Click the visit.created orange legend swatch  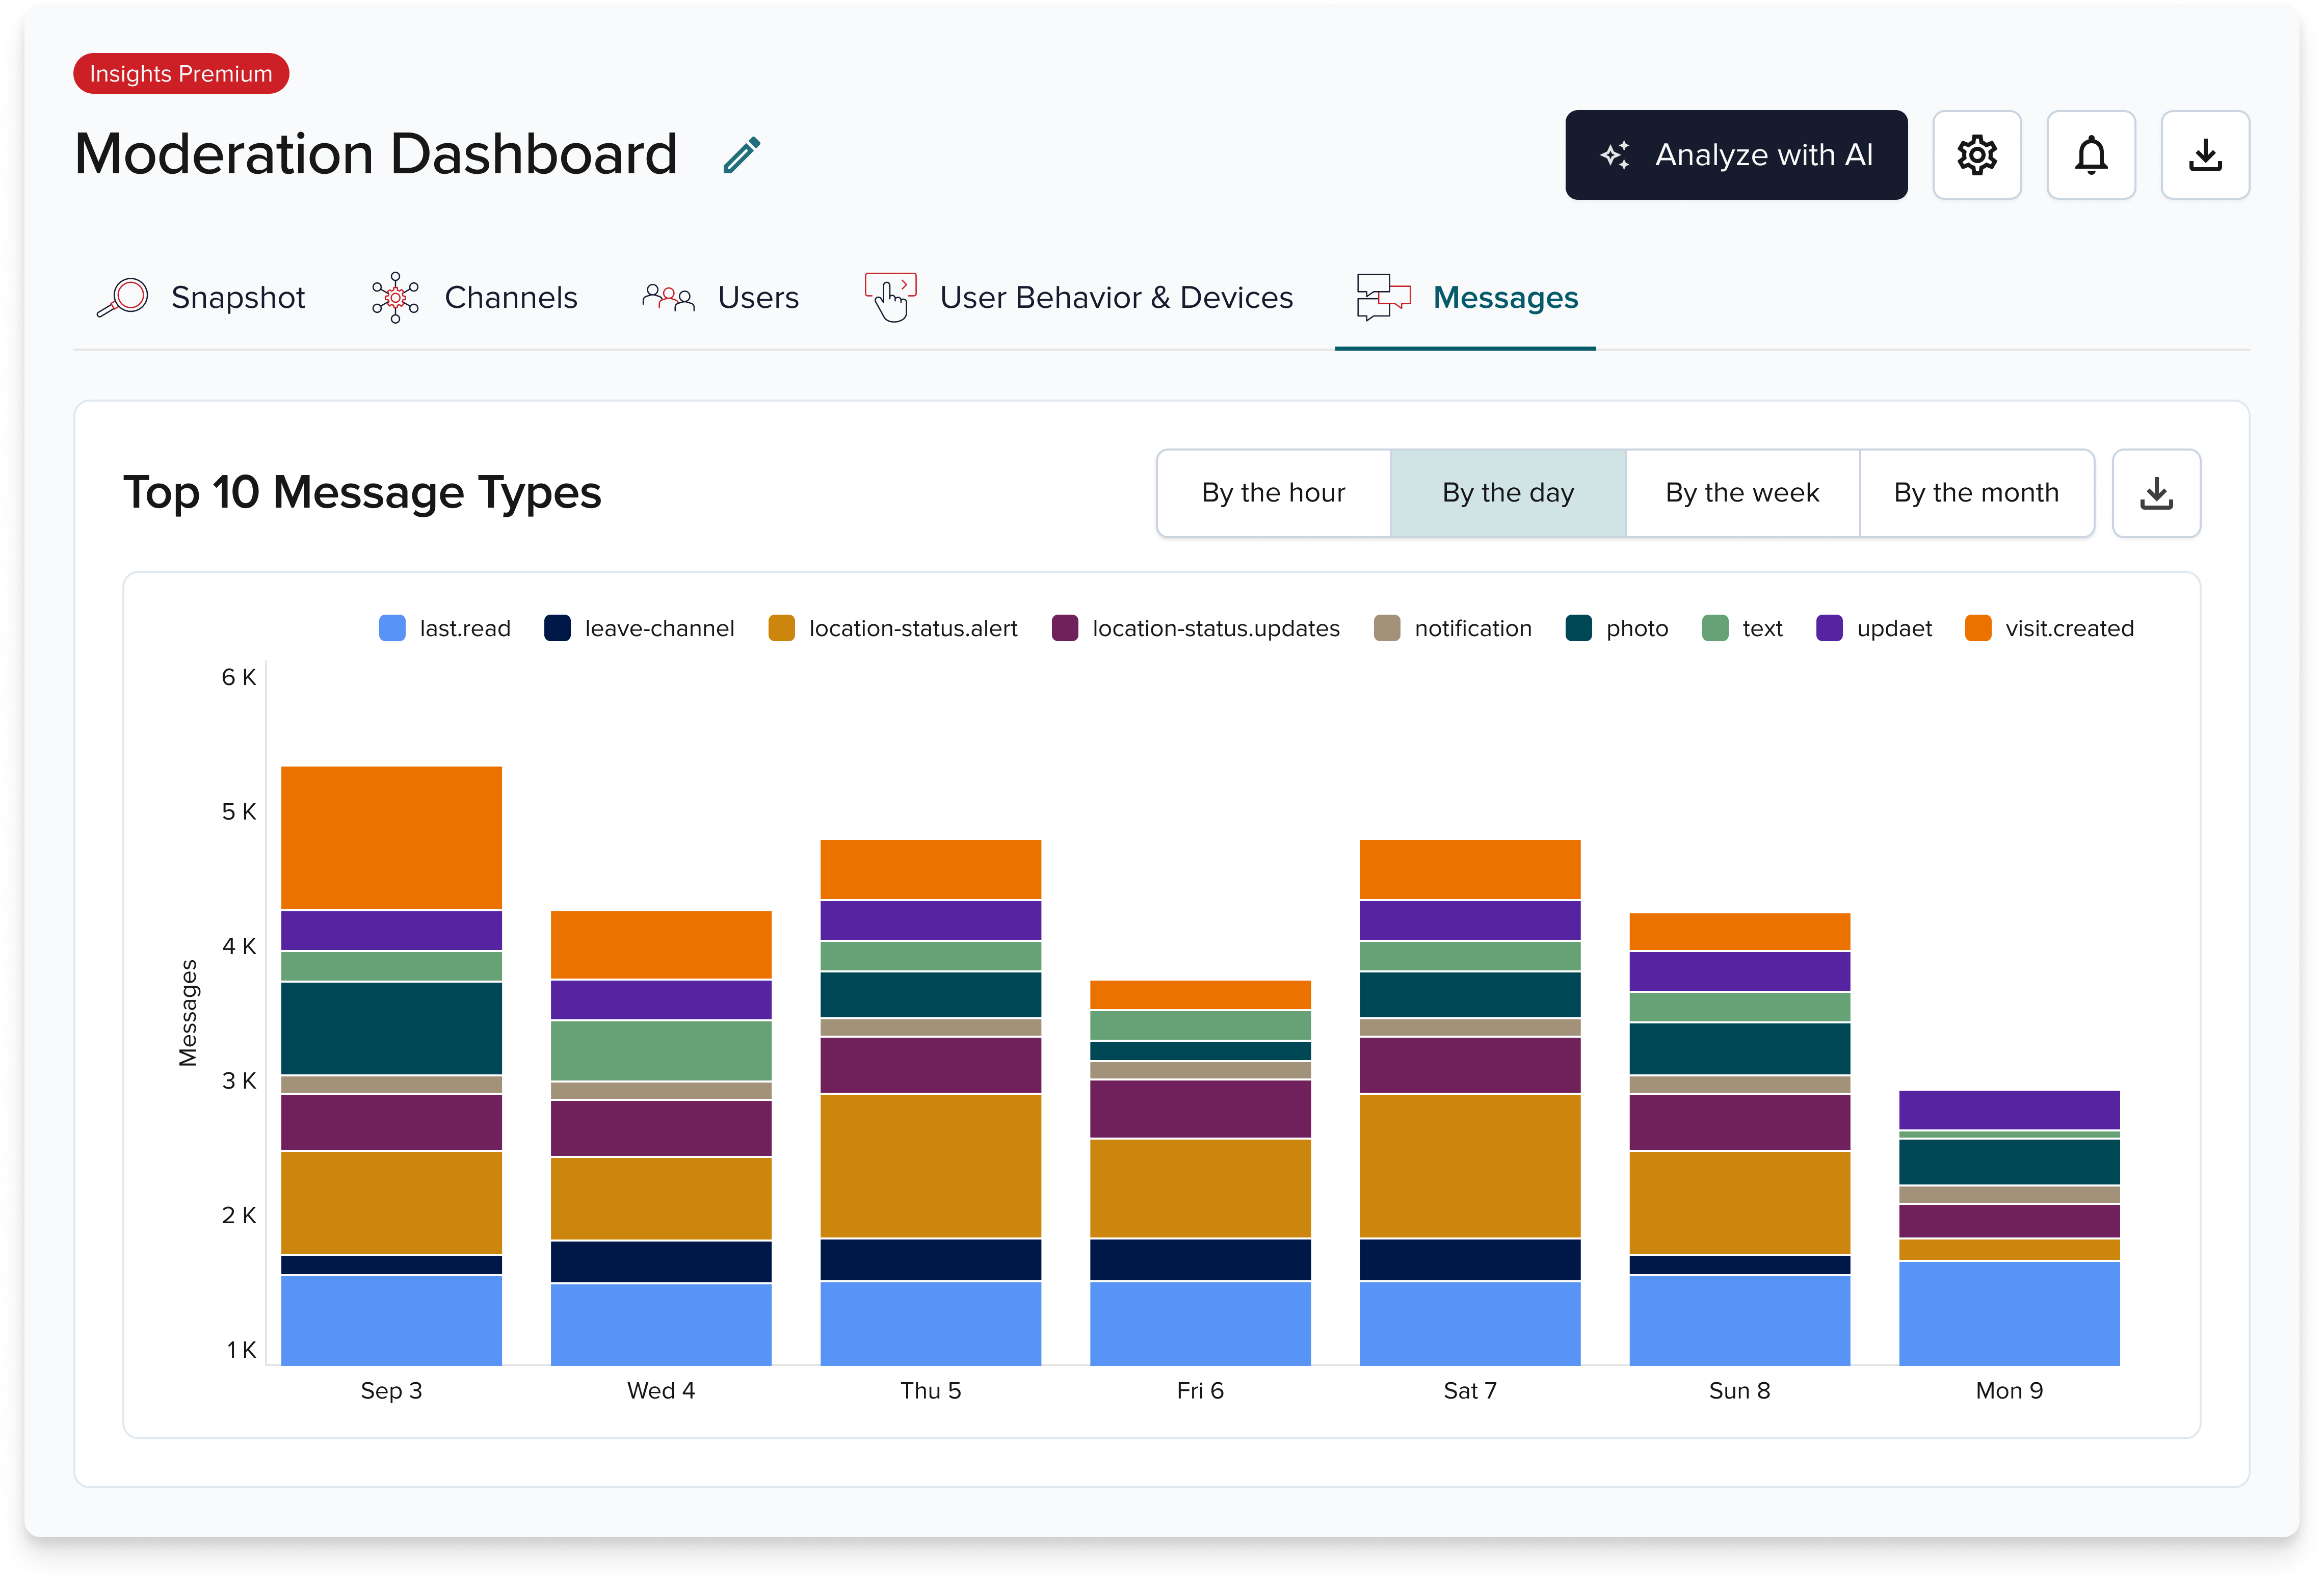[x=1977, y=628]
